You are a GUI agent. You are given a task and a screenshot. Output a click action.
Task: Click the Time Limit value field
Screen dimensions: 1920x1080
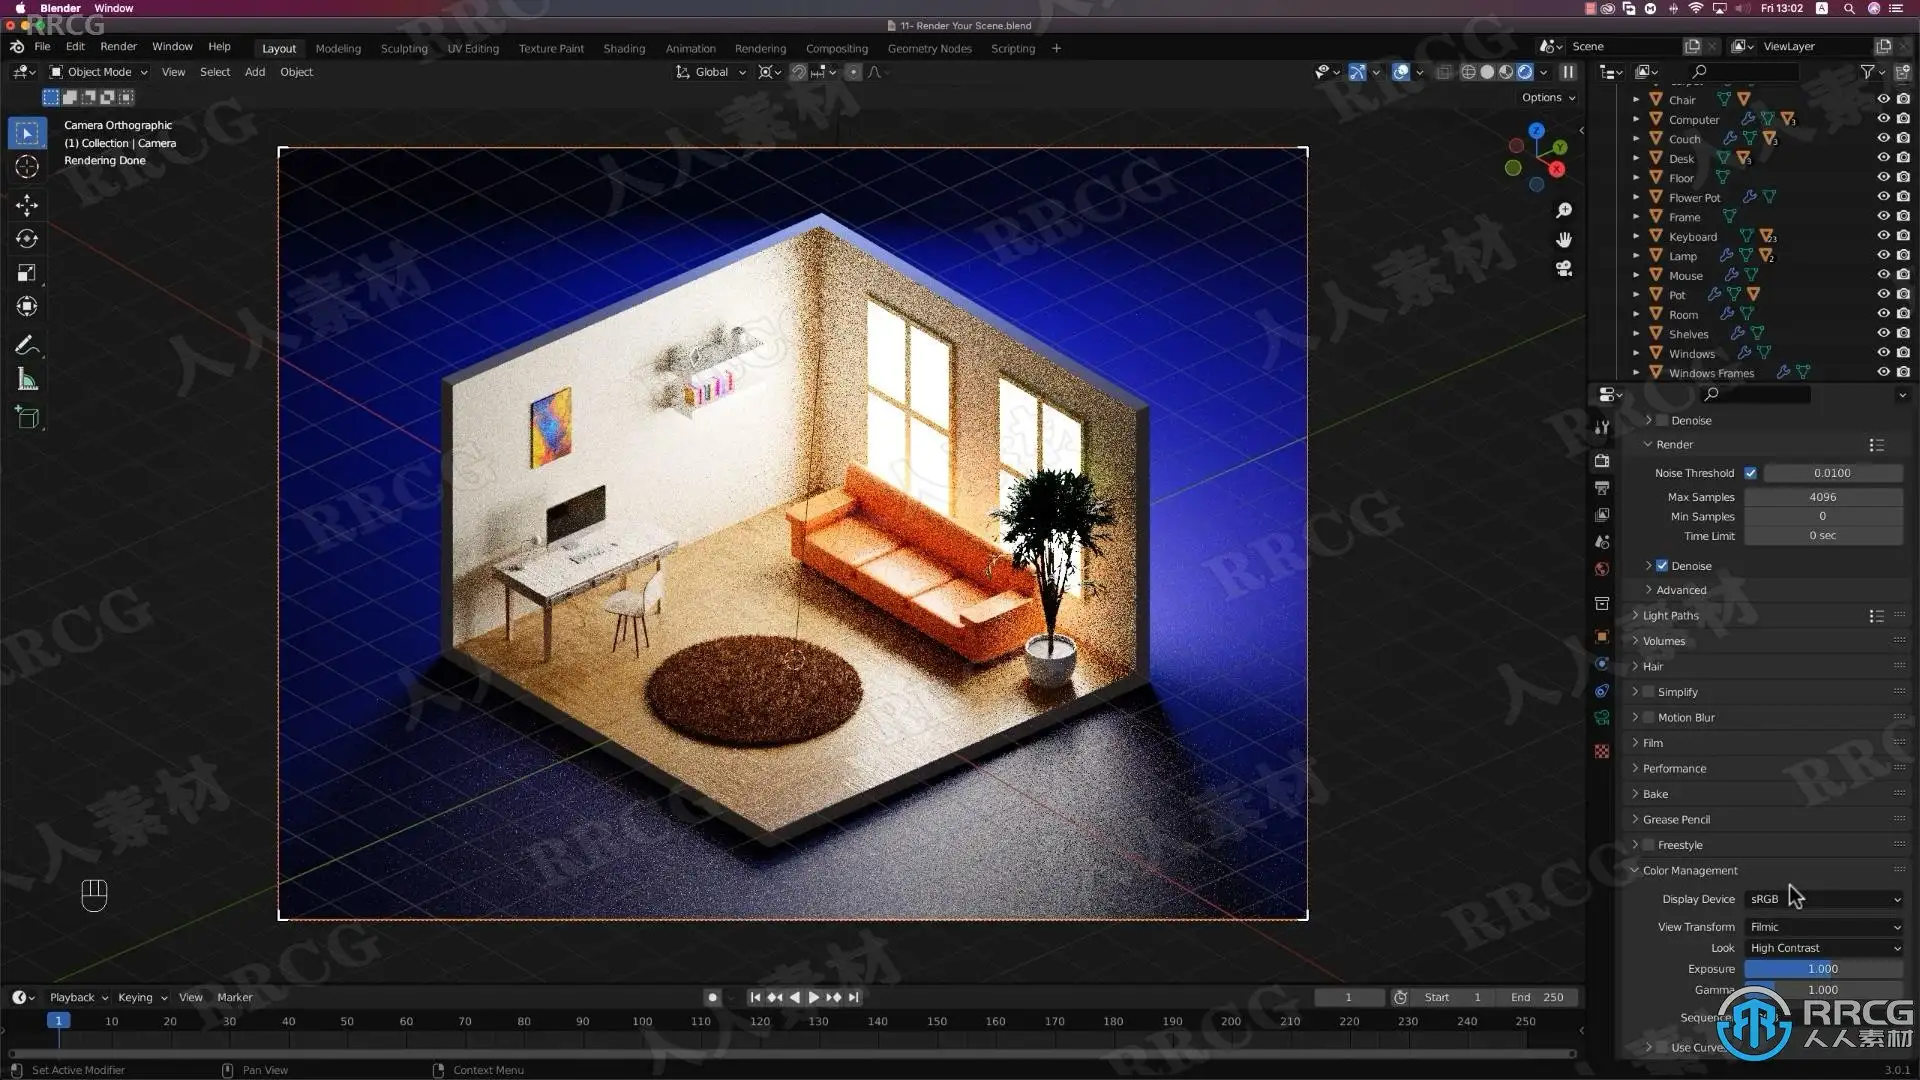pyautogui.click(x=1824, y=536)
